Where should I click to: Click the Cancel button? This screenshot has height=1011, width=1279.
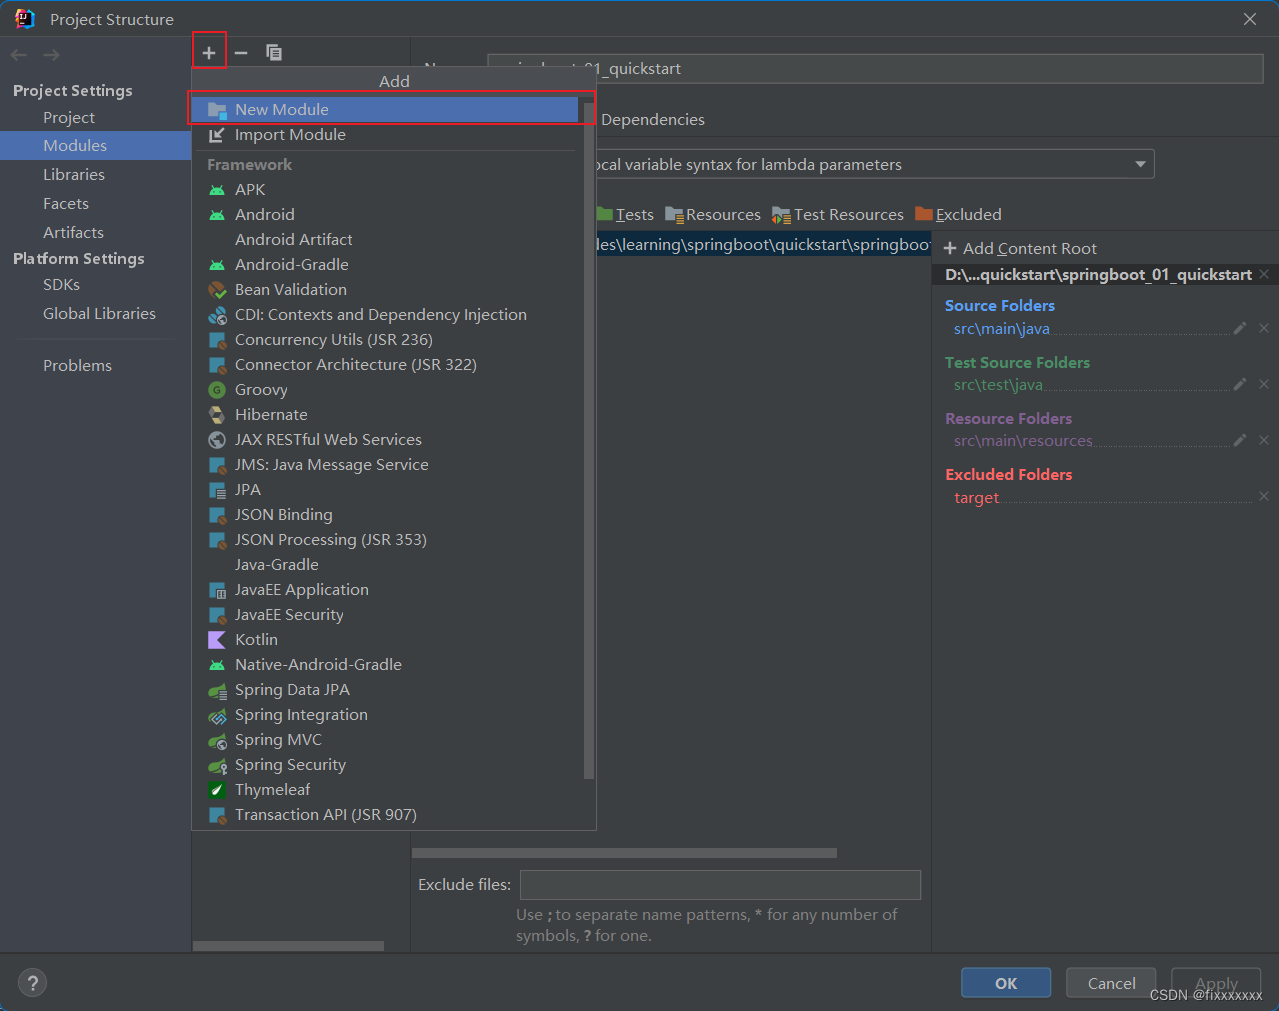(1111, 983)
